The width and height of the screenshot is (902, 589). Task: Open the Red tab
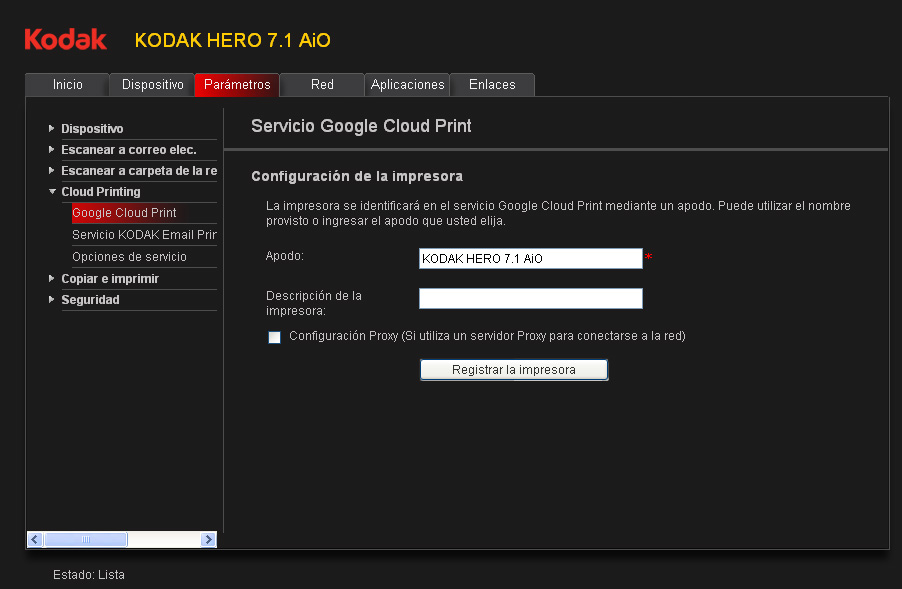(322, 85)
